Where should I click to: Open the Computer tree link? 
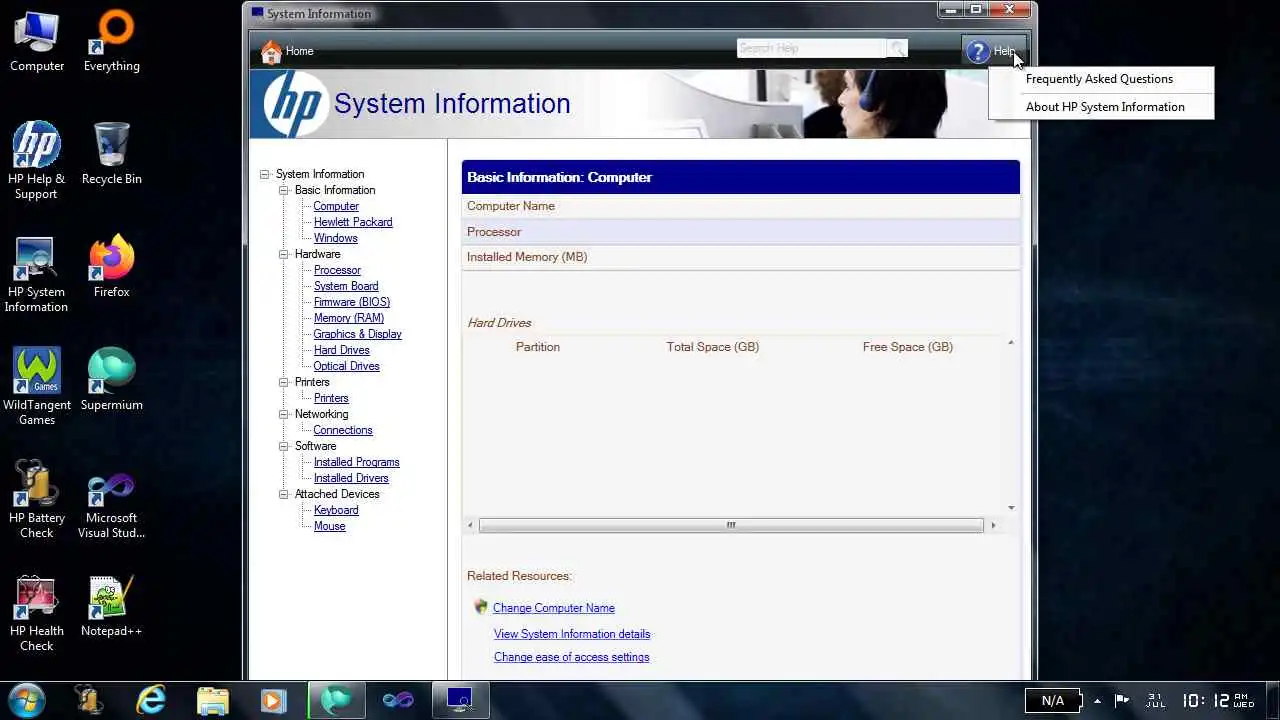click(336, 206)
